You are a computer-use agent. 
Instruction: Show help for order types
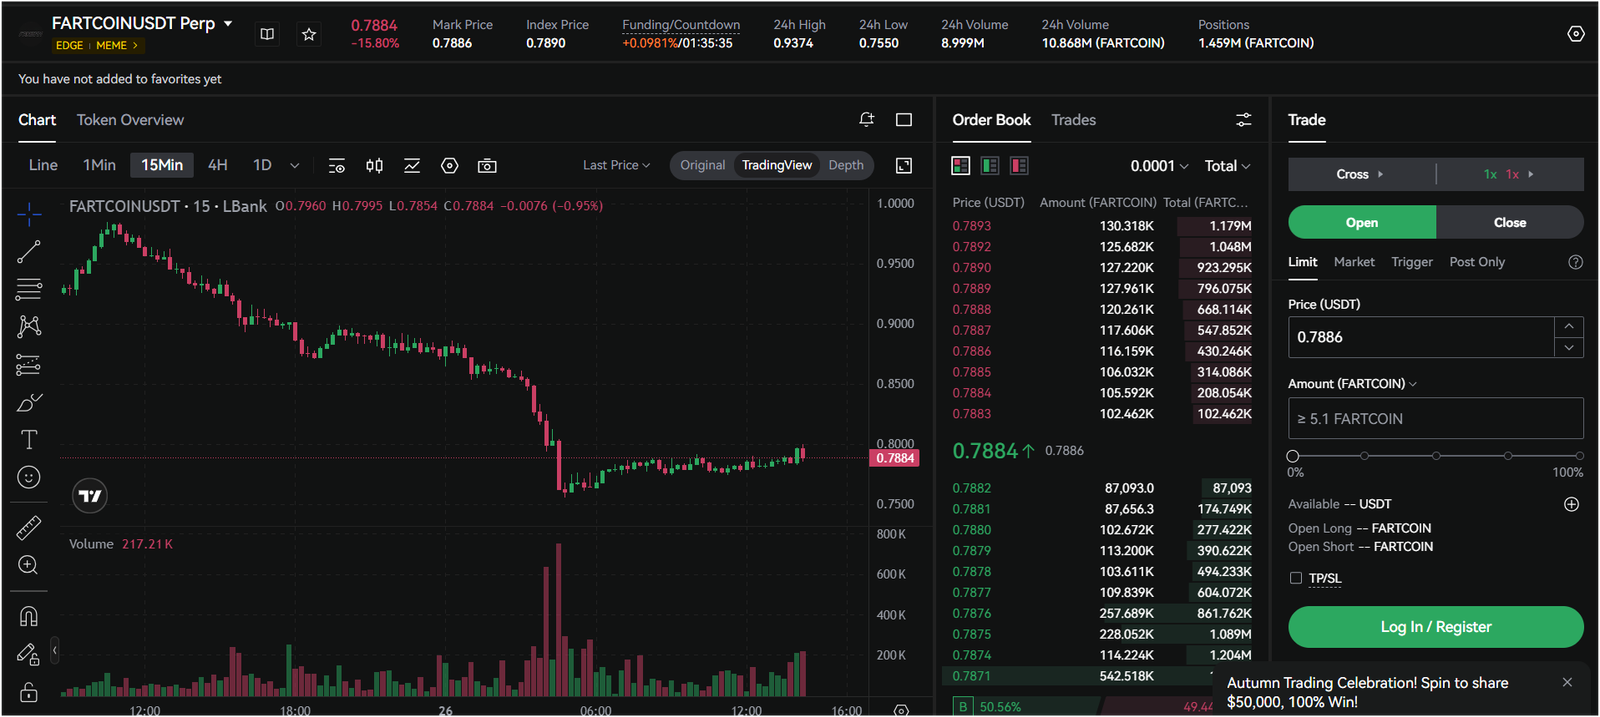(x=1576, y=262)
